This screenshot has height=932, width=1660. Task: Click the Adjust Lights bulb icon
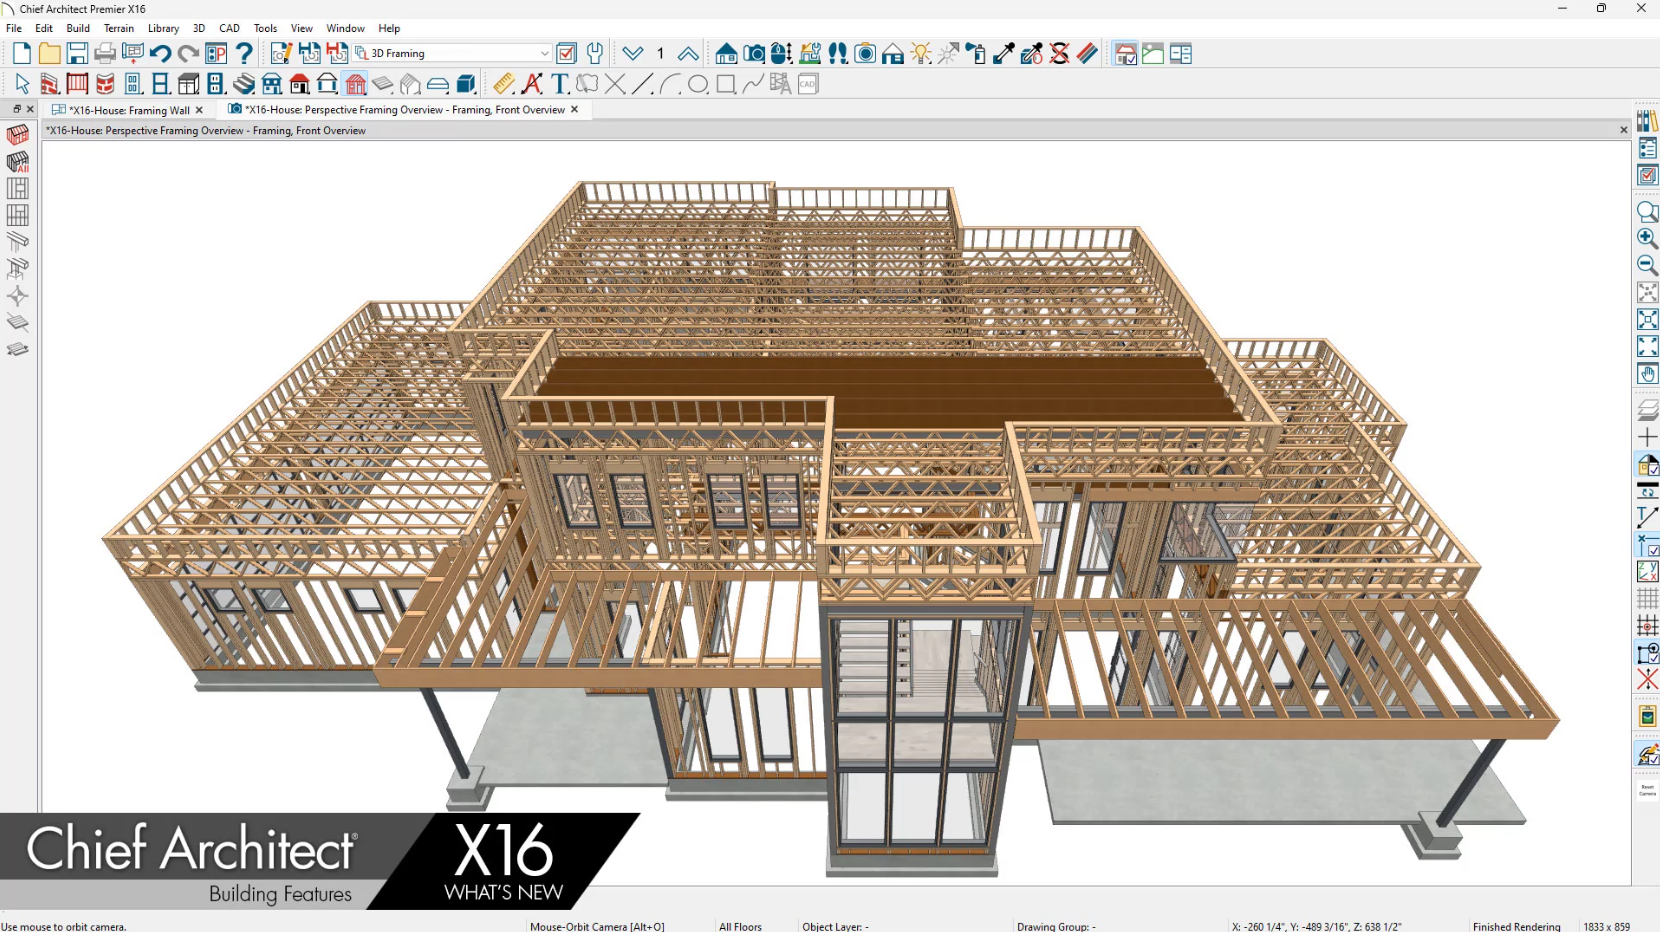point(921,54)
